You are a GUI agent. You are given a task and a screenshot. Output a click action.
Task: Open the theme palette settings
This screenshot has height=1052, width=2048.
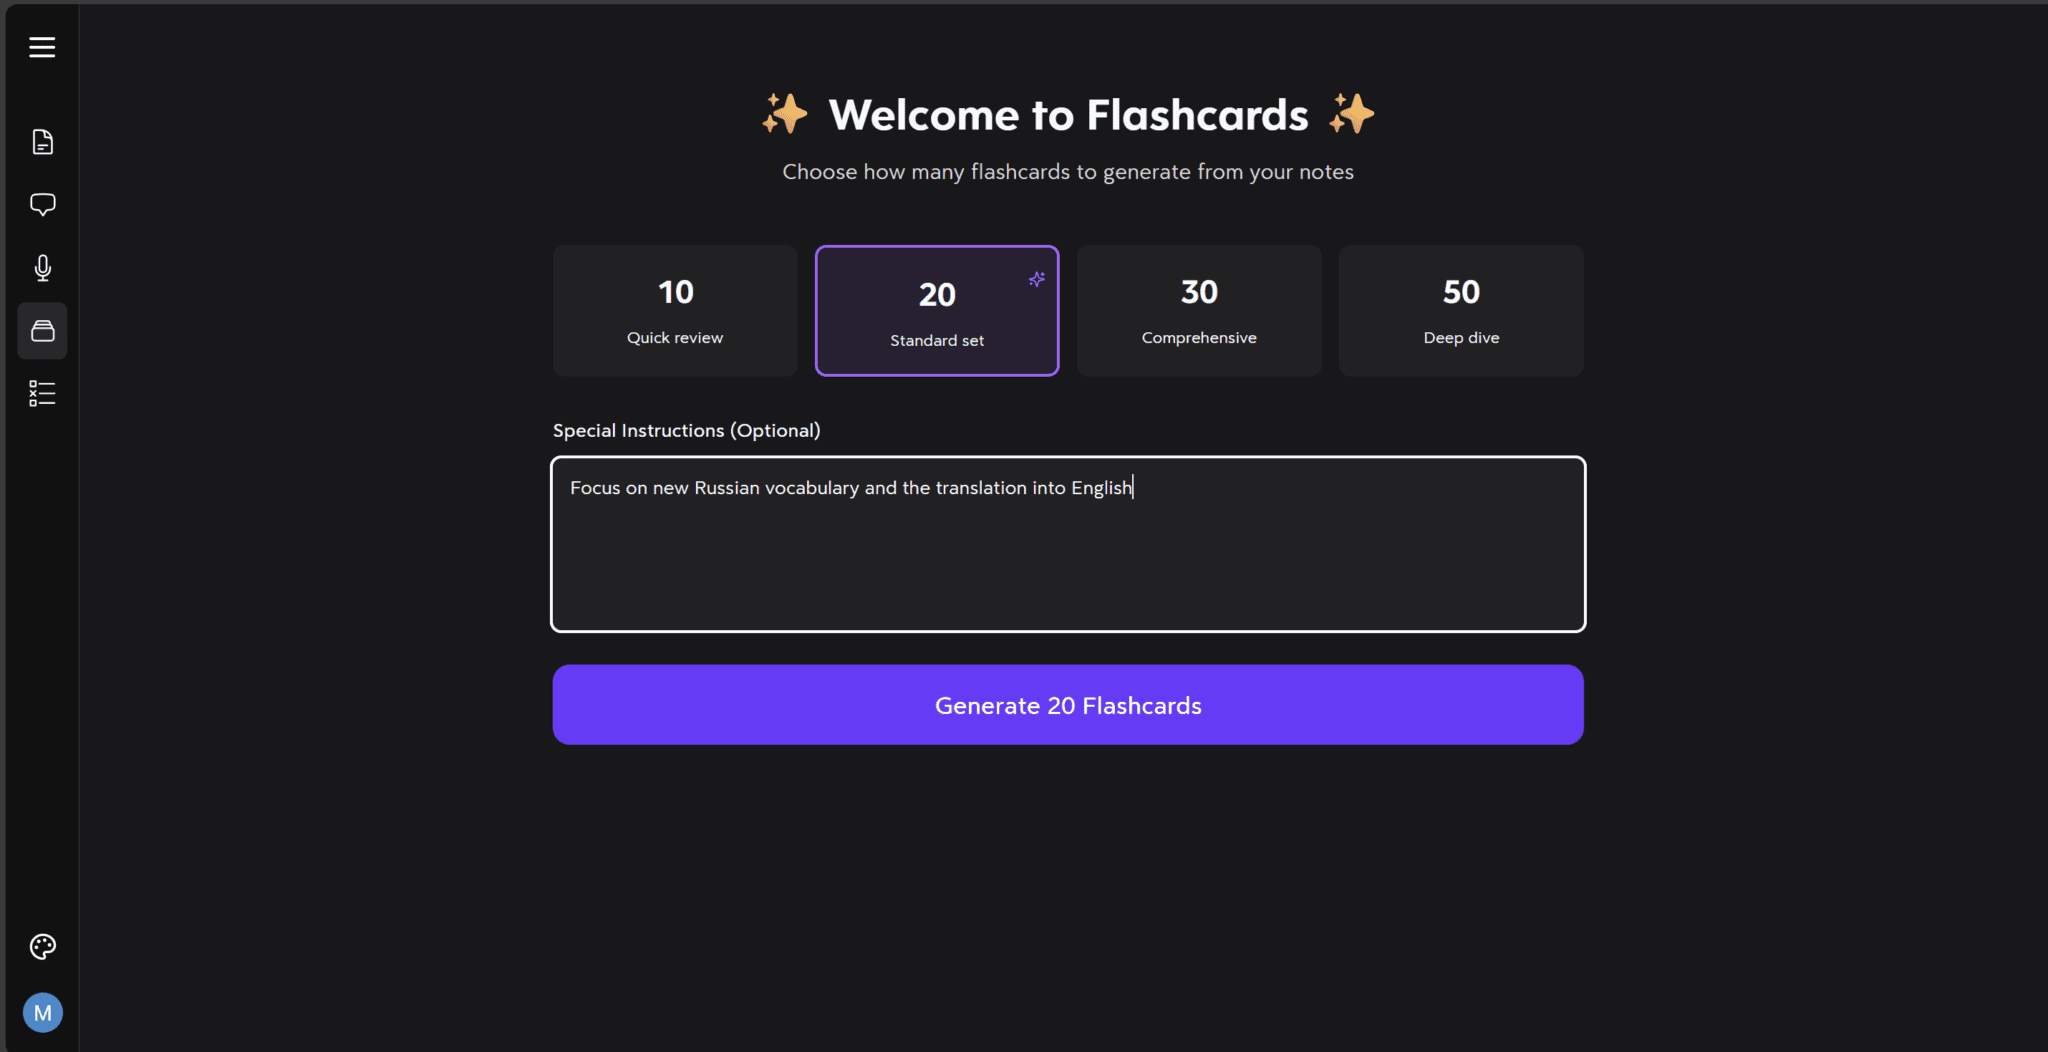pyautogui.click(x=42, y=946)
